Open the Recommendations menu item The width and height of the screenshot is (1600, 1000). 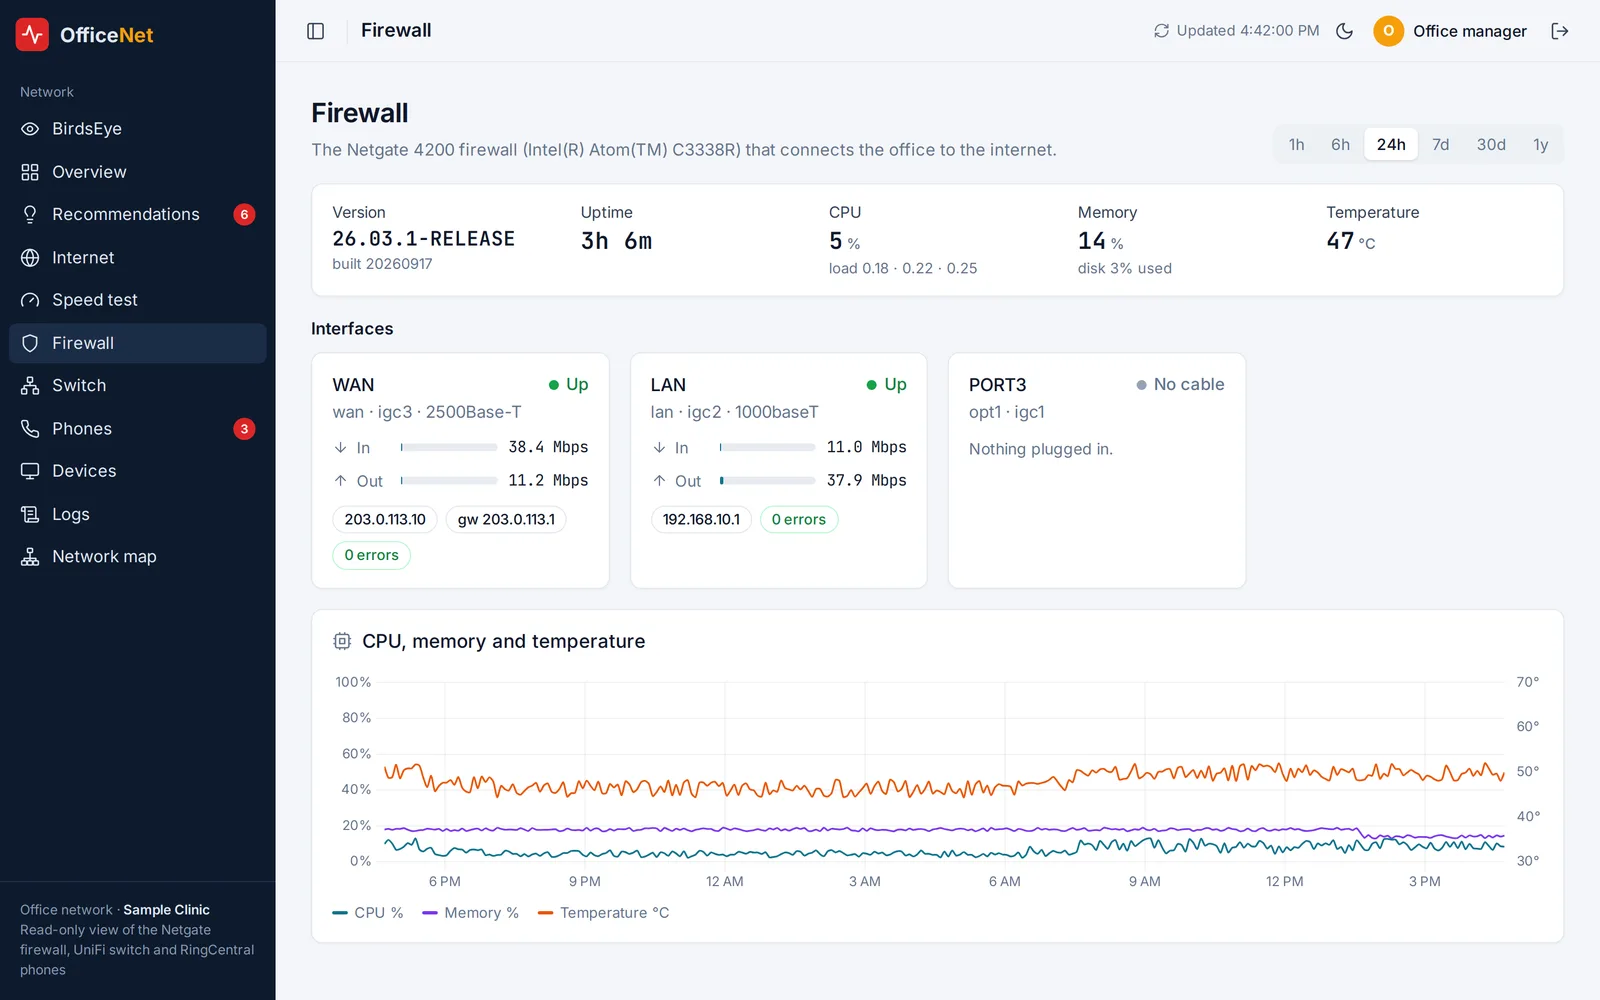(138, 214)
